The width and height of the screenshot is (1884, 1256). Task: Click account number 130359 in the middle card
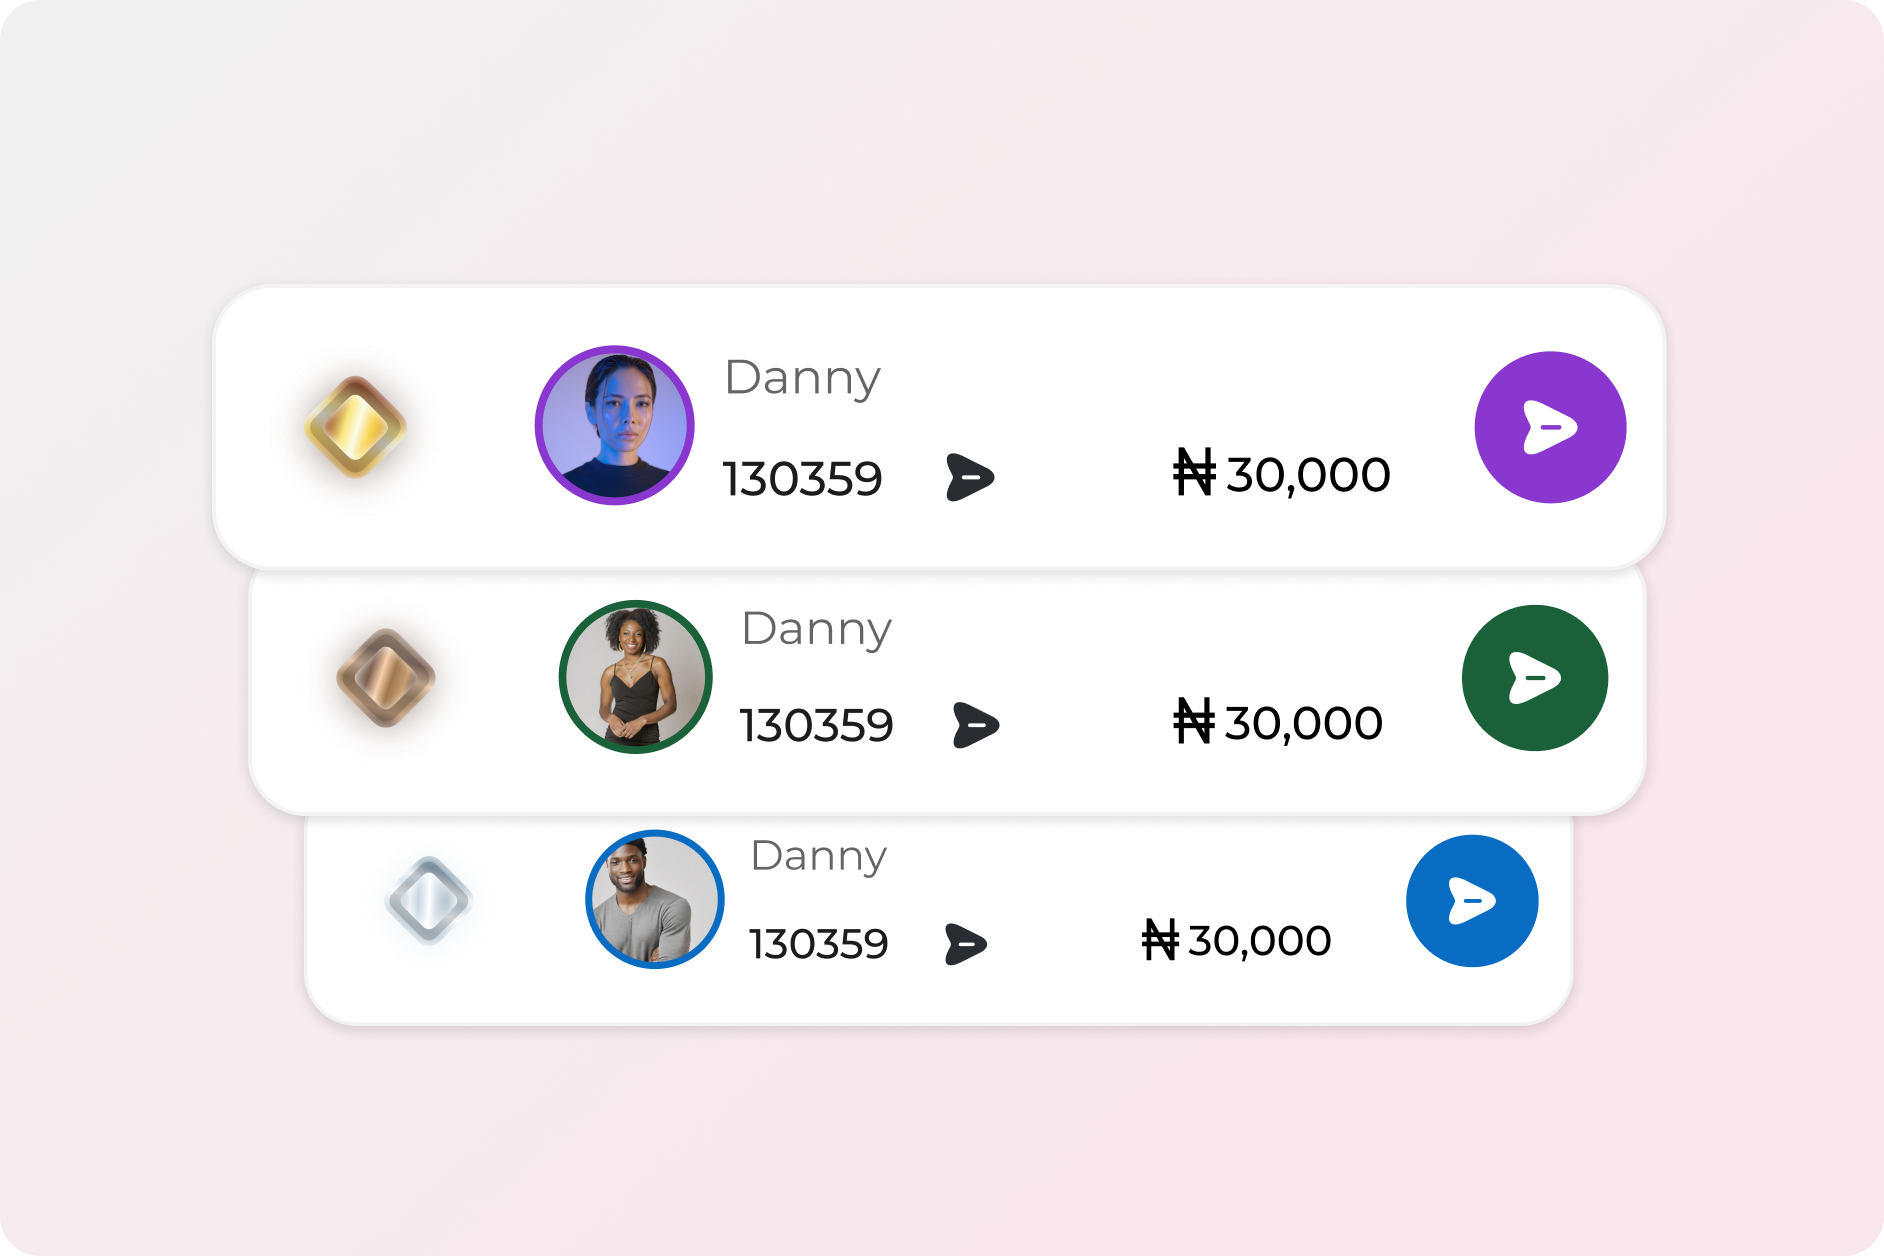[816, 726]
